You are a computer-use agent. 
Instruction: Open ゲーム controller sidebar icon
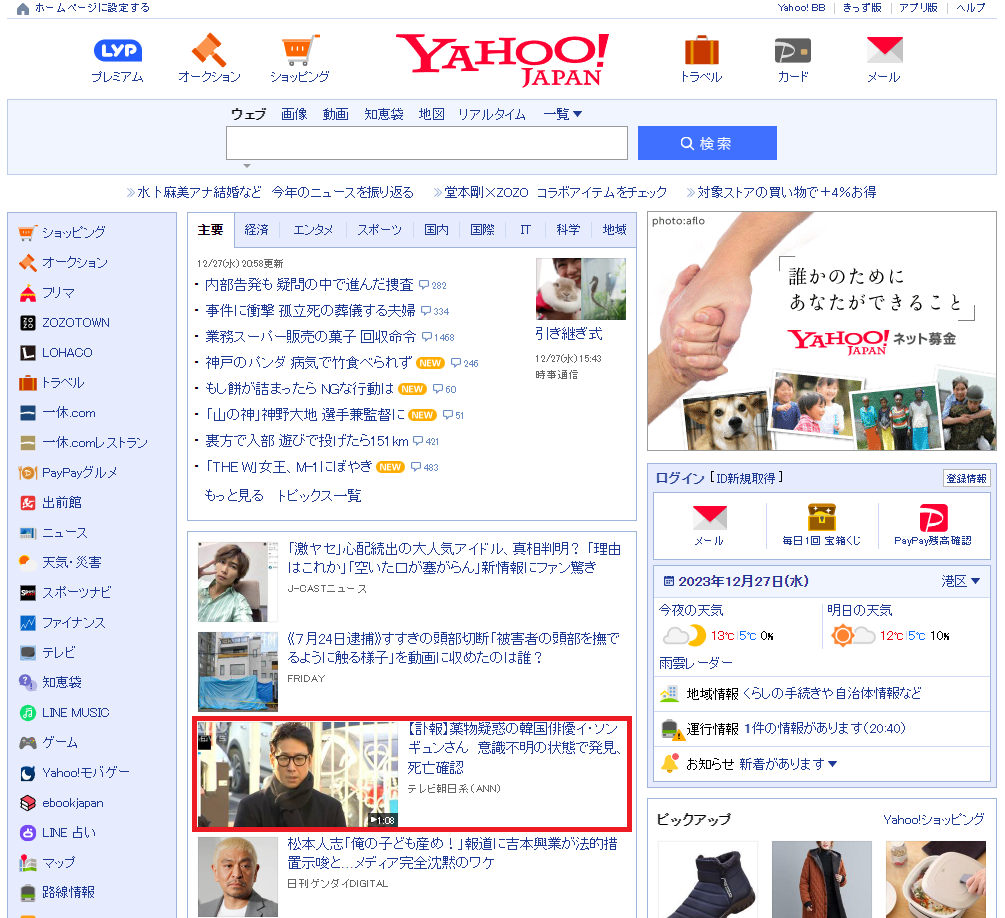(28, 742)
